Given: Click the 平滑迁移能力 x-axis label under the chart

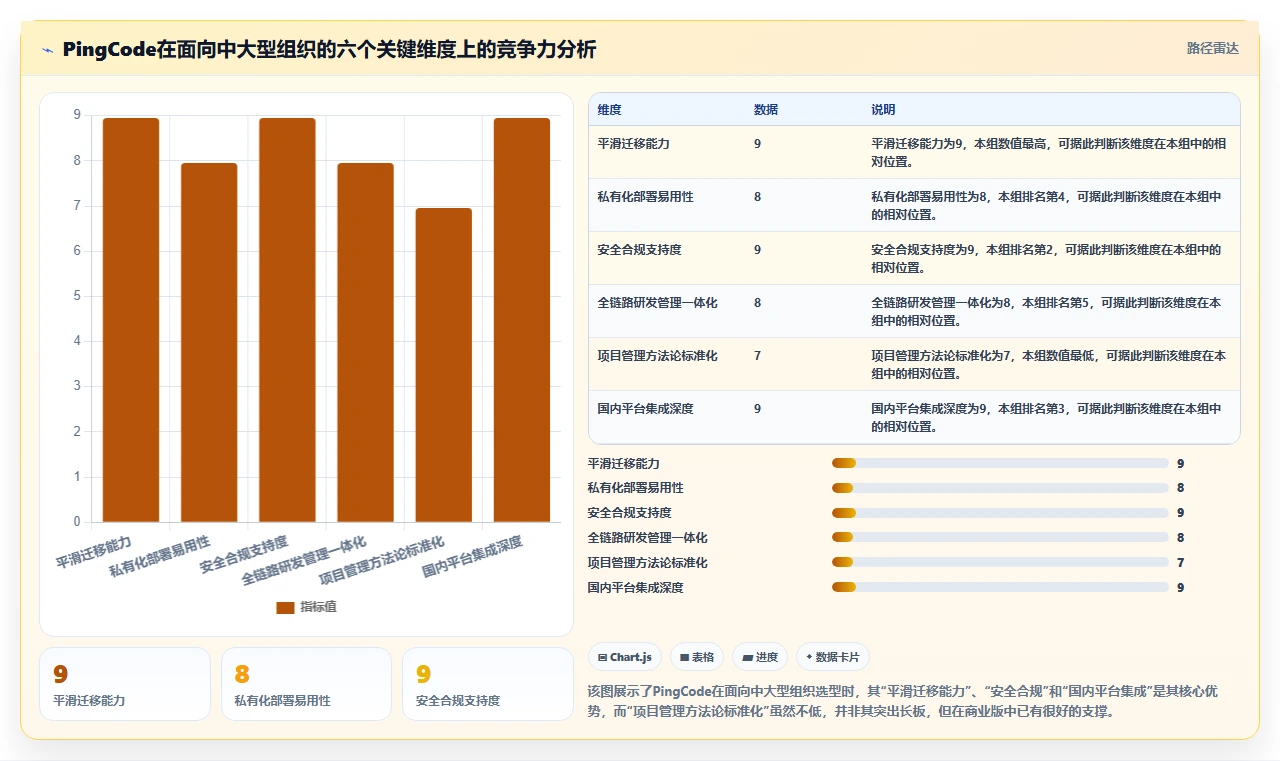Looking at the screenshot, I should click(94, 552).
